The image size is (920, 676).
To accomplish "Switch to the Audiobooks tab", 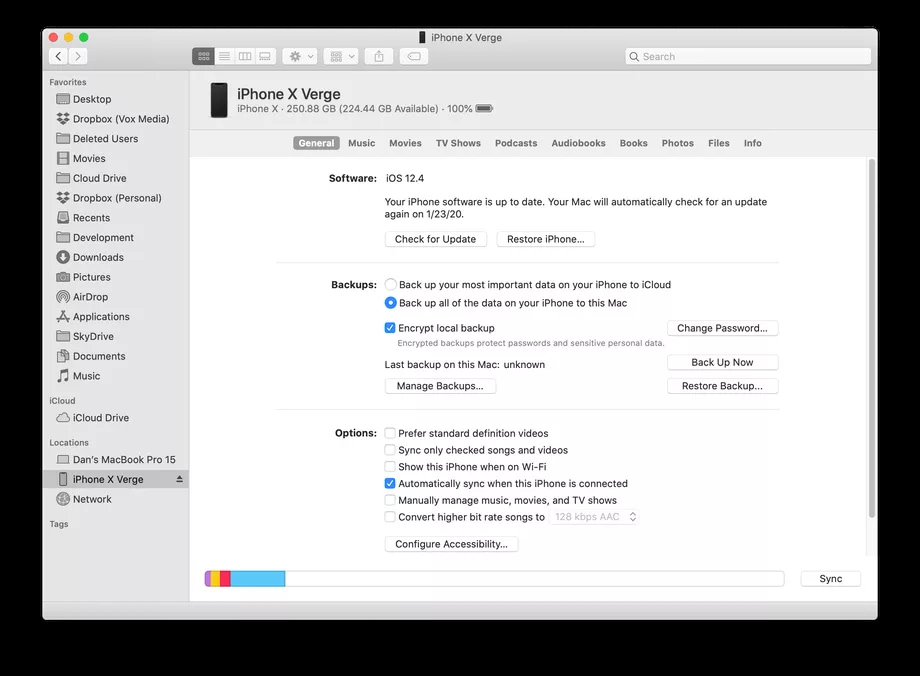I will click(x=579, y=143).
